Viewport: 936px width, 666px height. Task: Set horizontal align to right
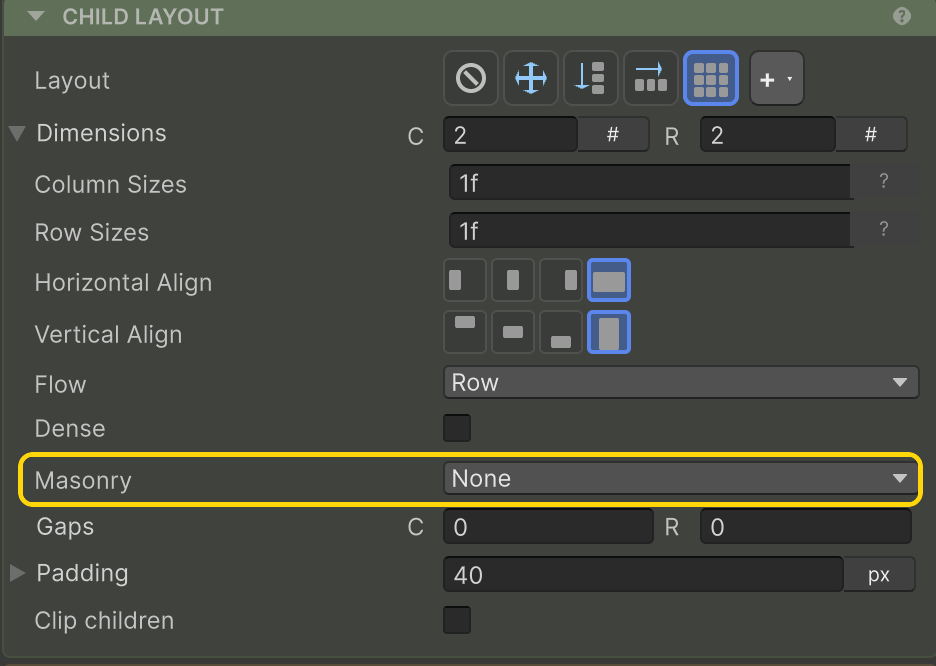pyautogui.click(x=561, y=280)
